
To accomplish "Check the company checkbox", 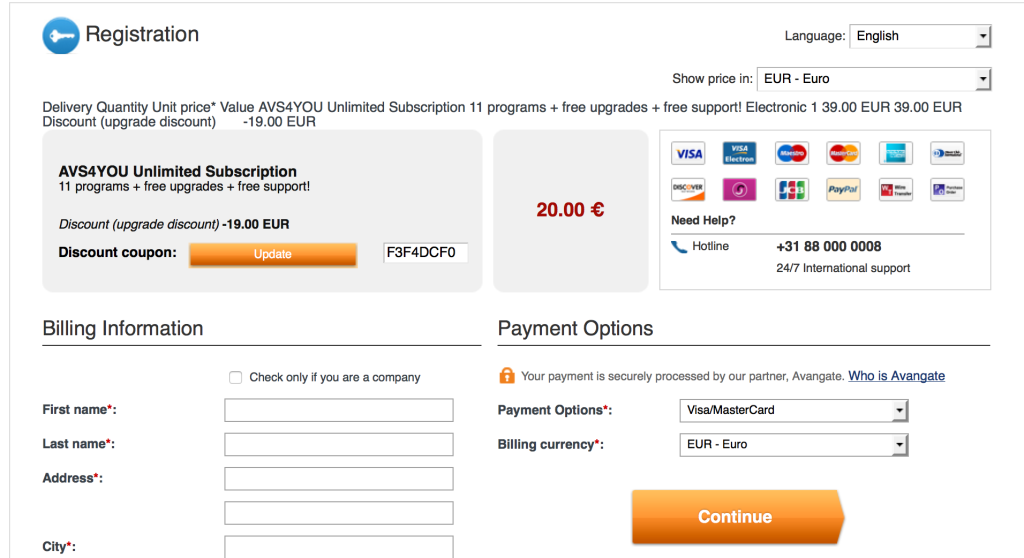I will pyautogui.click(x=236, y=378).
